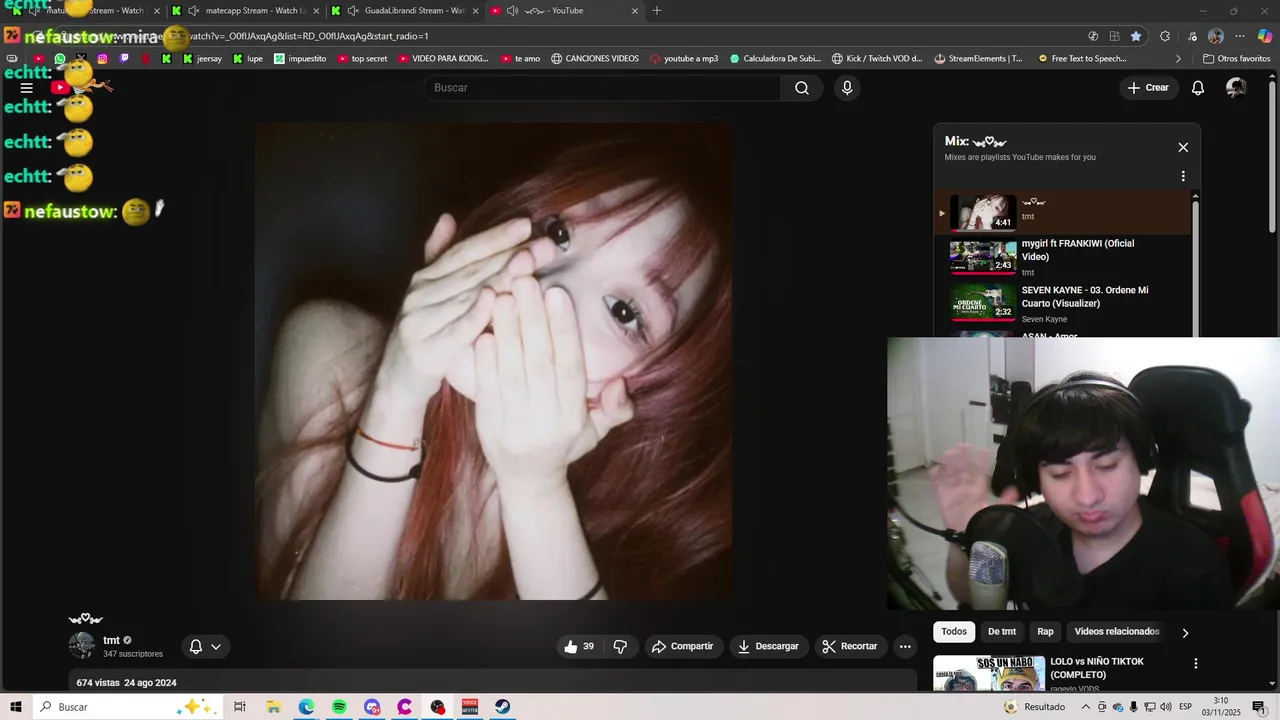1280x720 pixels.
Task: Open Free Text to Speech bookmark
Action: (1081, 59)
